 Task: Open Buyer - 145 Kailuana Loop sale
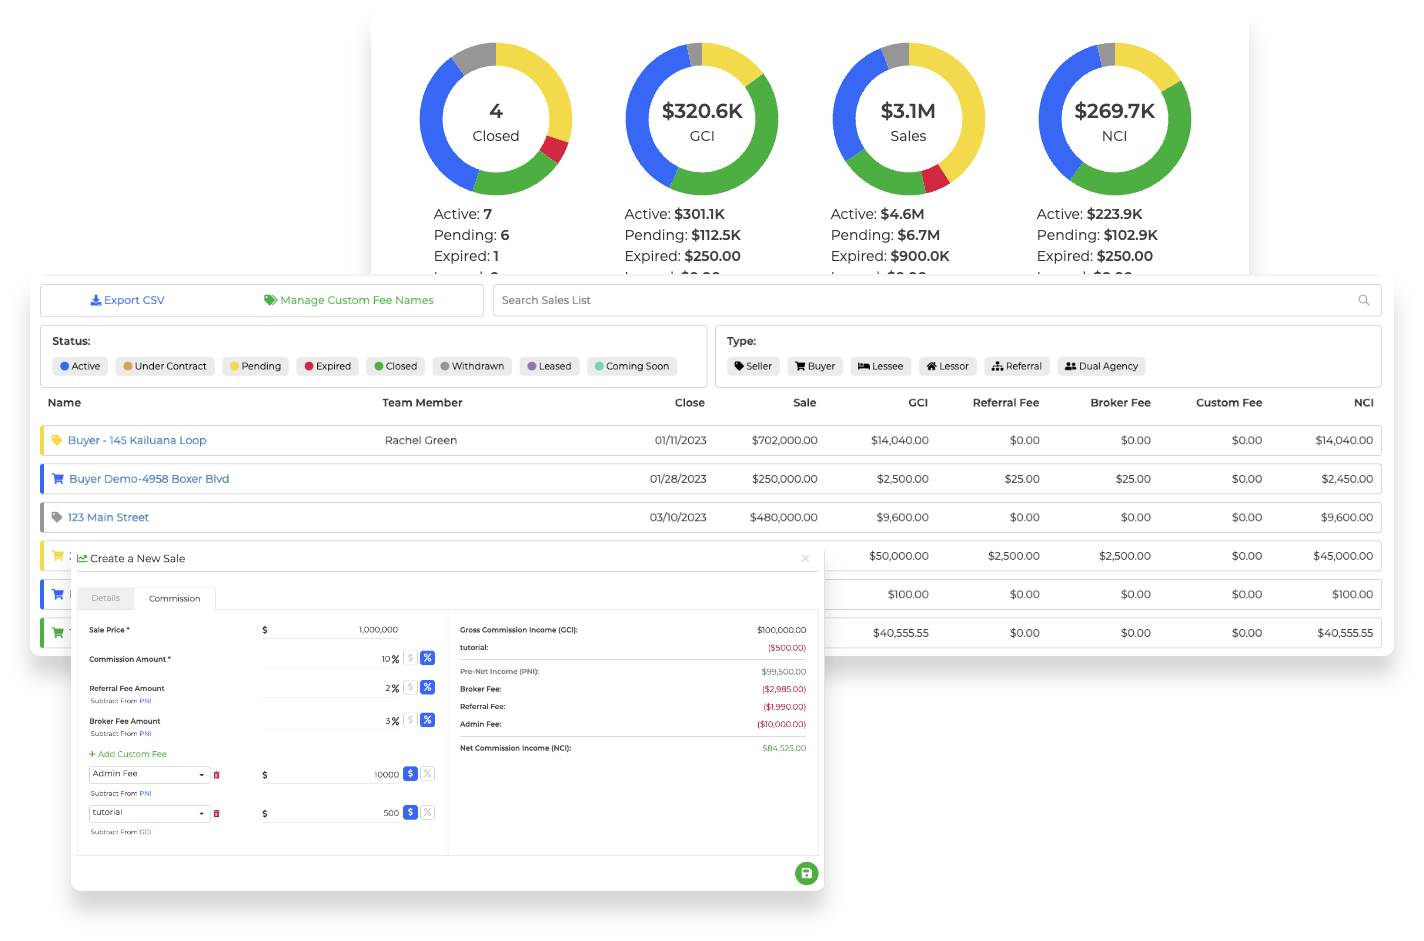coord(137,440)
